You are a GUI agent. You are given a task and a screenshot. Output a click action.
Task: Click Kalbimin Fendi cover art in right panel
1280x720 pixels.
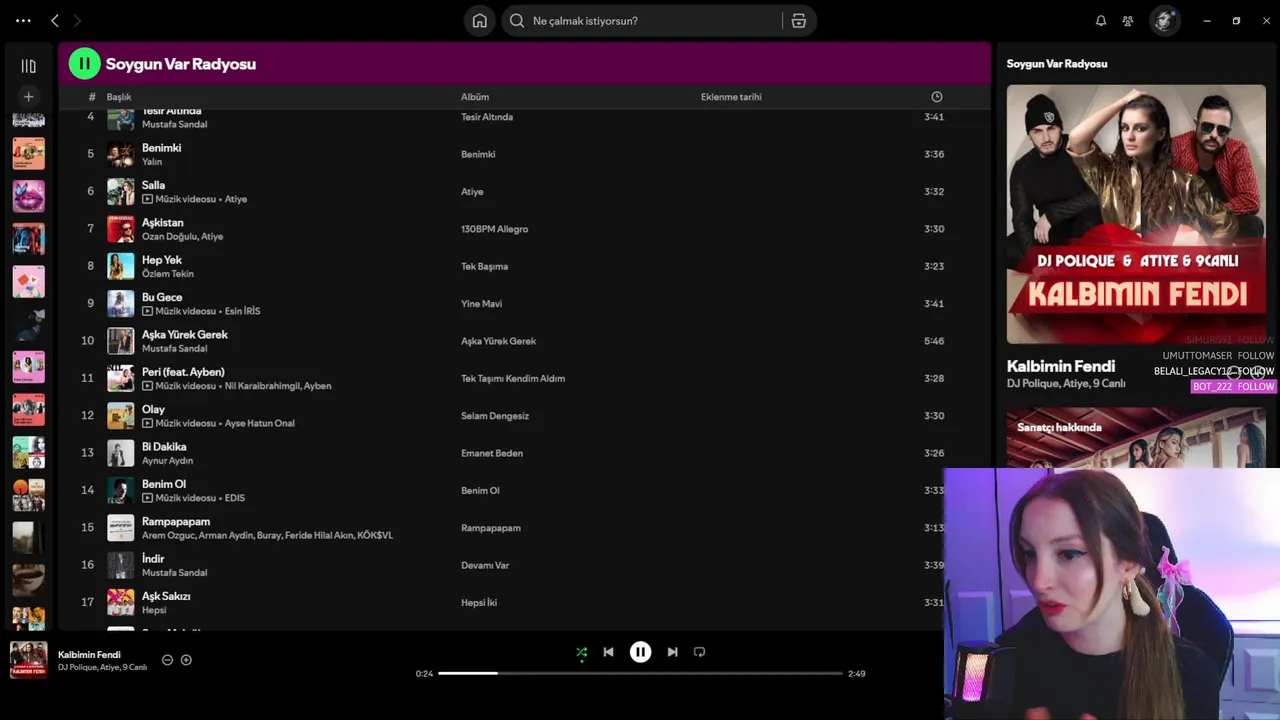(x=1136, y=214)
